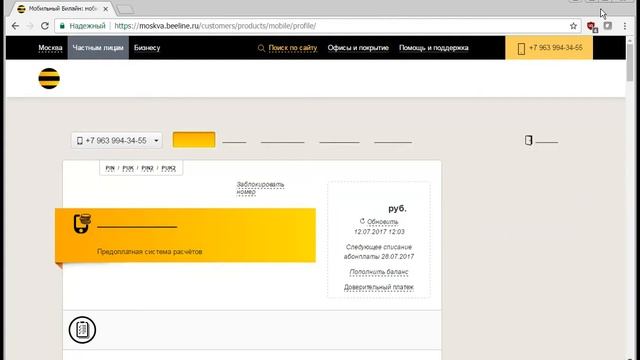The image size is (640, 360).
Task: Select the highlighted yellow profile tab
Action: pos(194,140)
